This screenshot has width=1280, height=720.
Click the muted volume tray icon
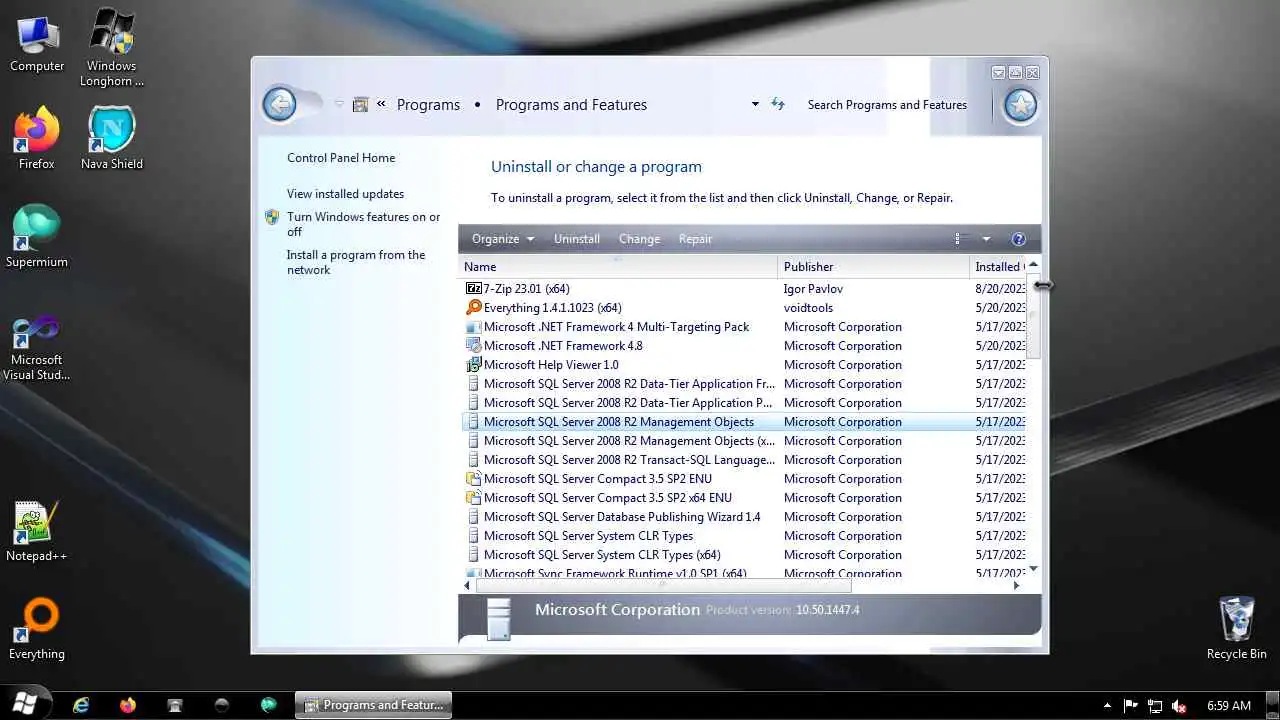[x=1179, y=706]
